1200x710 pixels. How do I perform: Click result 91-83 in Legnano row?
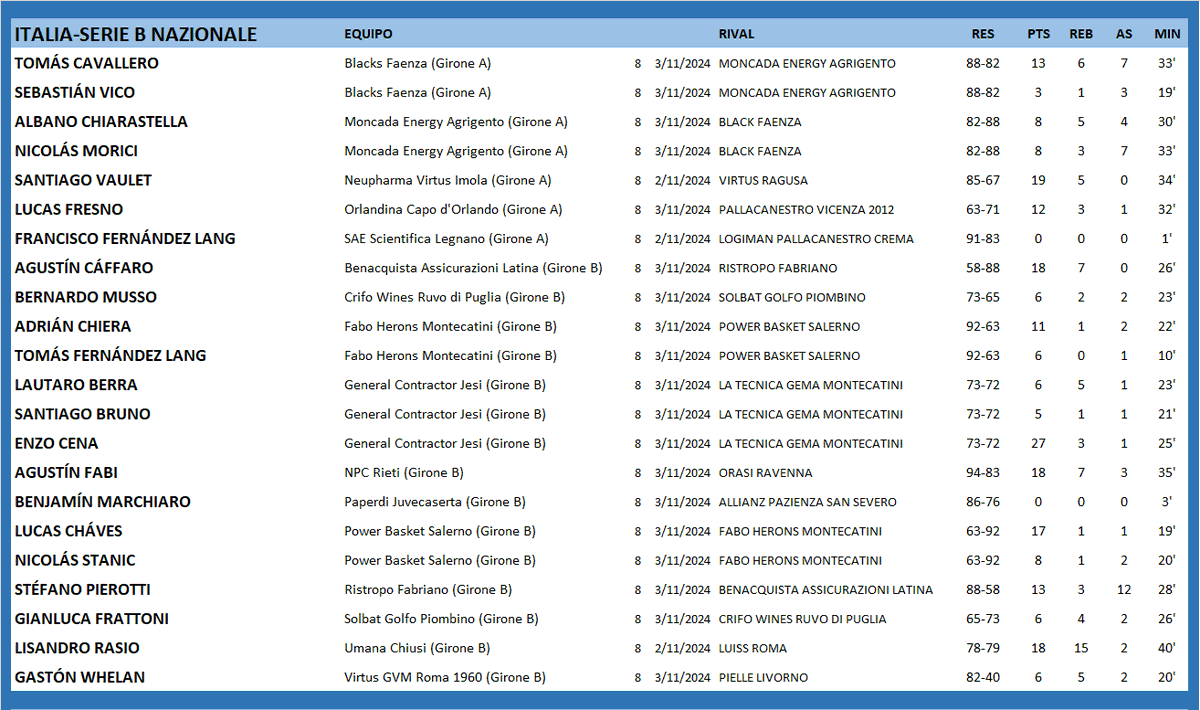tap(983, 239)
